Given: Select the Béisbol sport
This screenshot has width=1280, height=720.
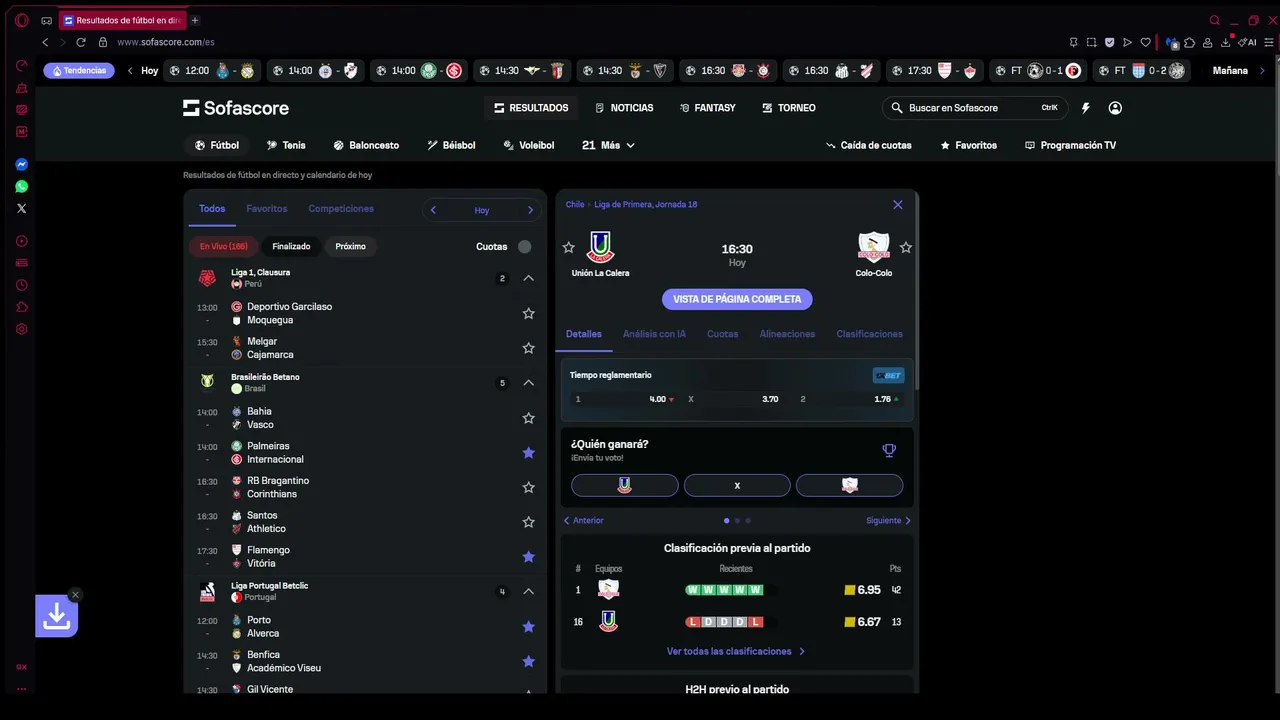Looking at the screenshot, I should coord(451,145).
